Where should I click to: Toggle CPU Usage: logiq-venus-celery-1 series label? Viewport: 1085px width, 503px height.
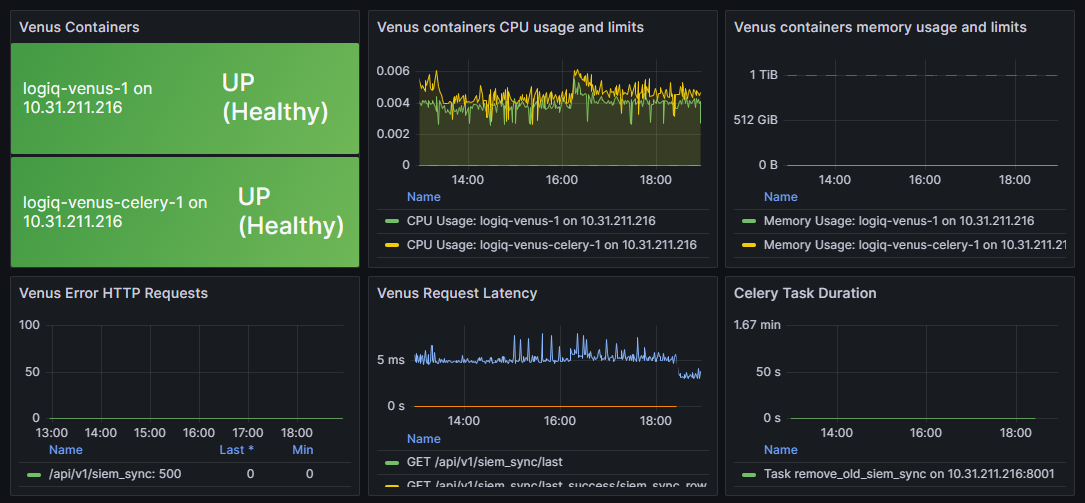coord(551,244)
